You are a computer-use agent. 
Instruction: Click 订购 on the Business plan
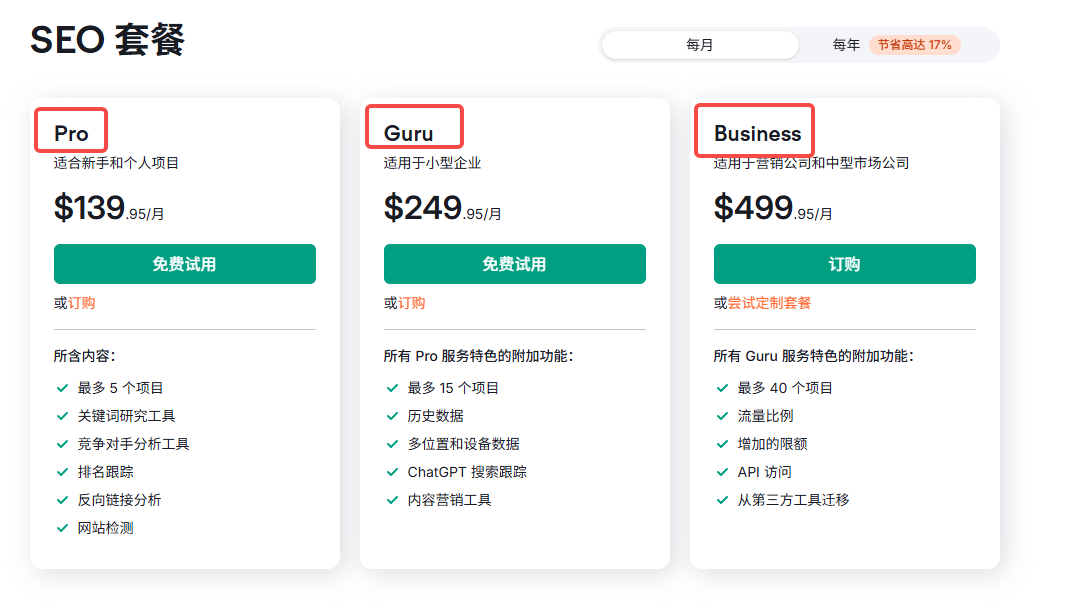[844, 263]
